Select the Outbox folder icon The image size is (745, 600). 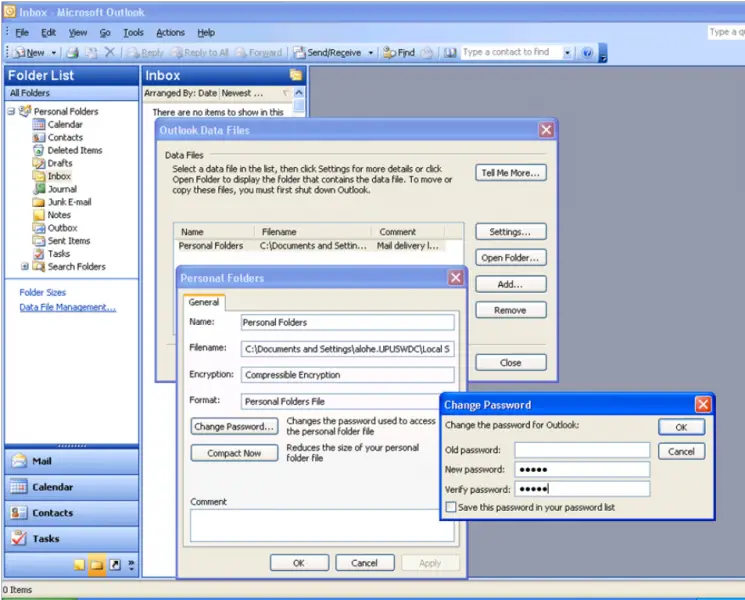[x=38, y=228]
